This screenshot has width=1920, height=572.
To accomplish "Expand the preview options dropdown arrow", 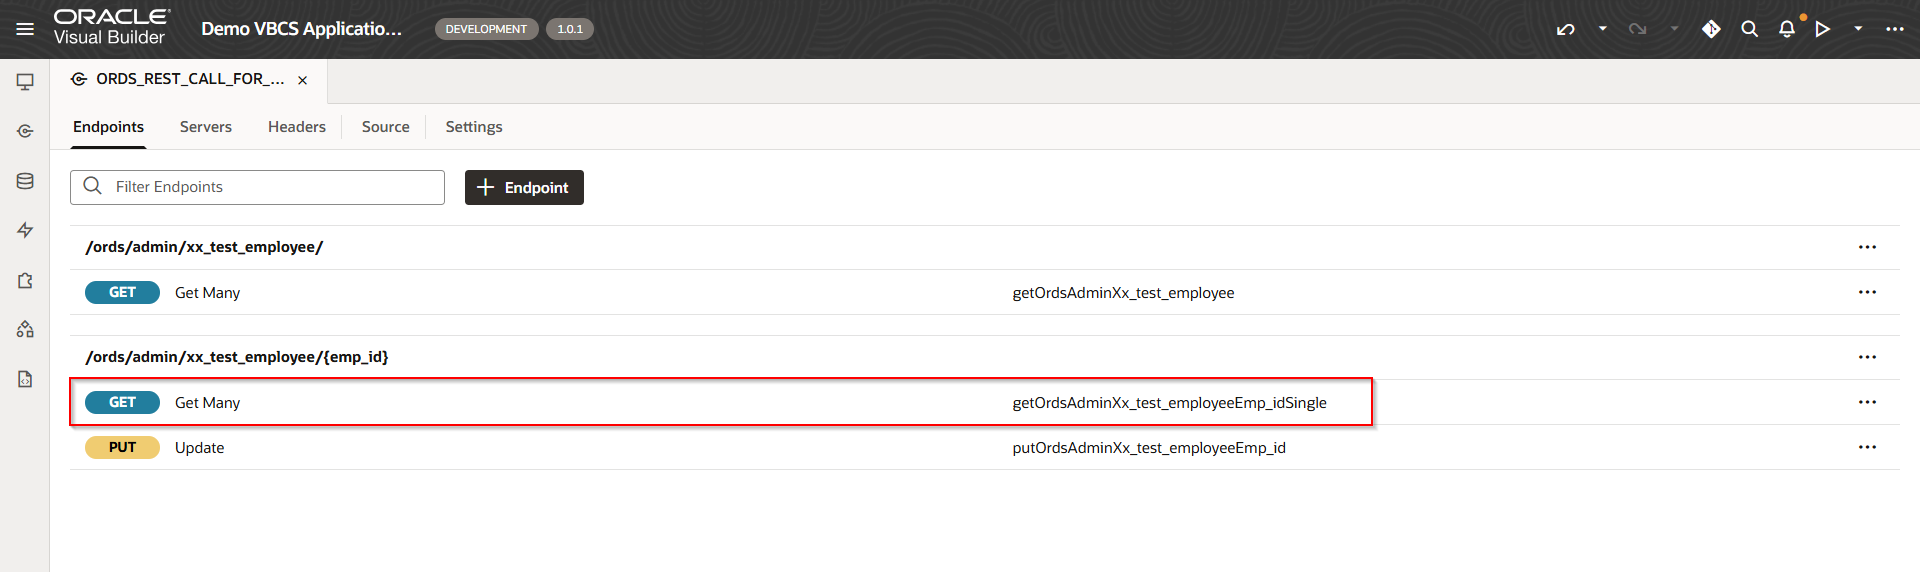I will (x=1858, y=29).
